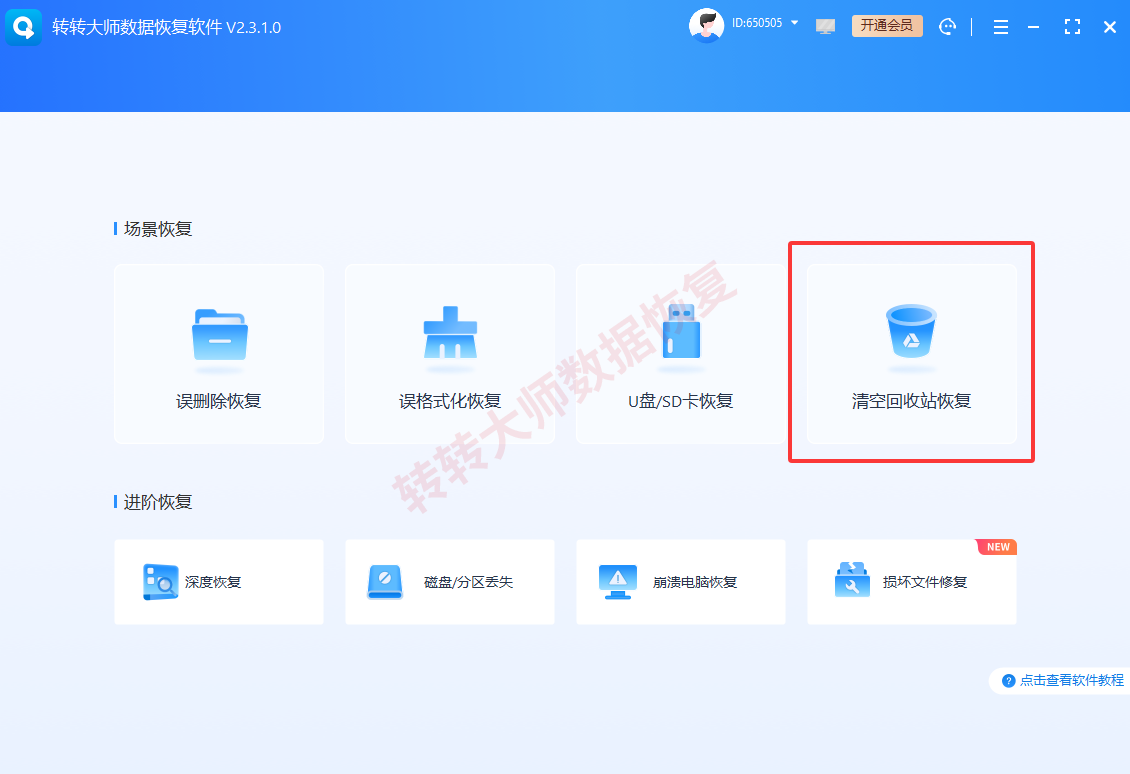This screenshot has height=774, width=1130.
Task: Click the 崩溃电脑恢复 monitor warning icon
Action: pos(618,582)
